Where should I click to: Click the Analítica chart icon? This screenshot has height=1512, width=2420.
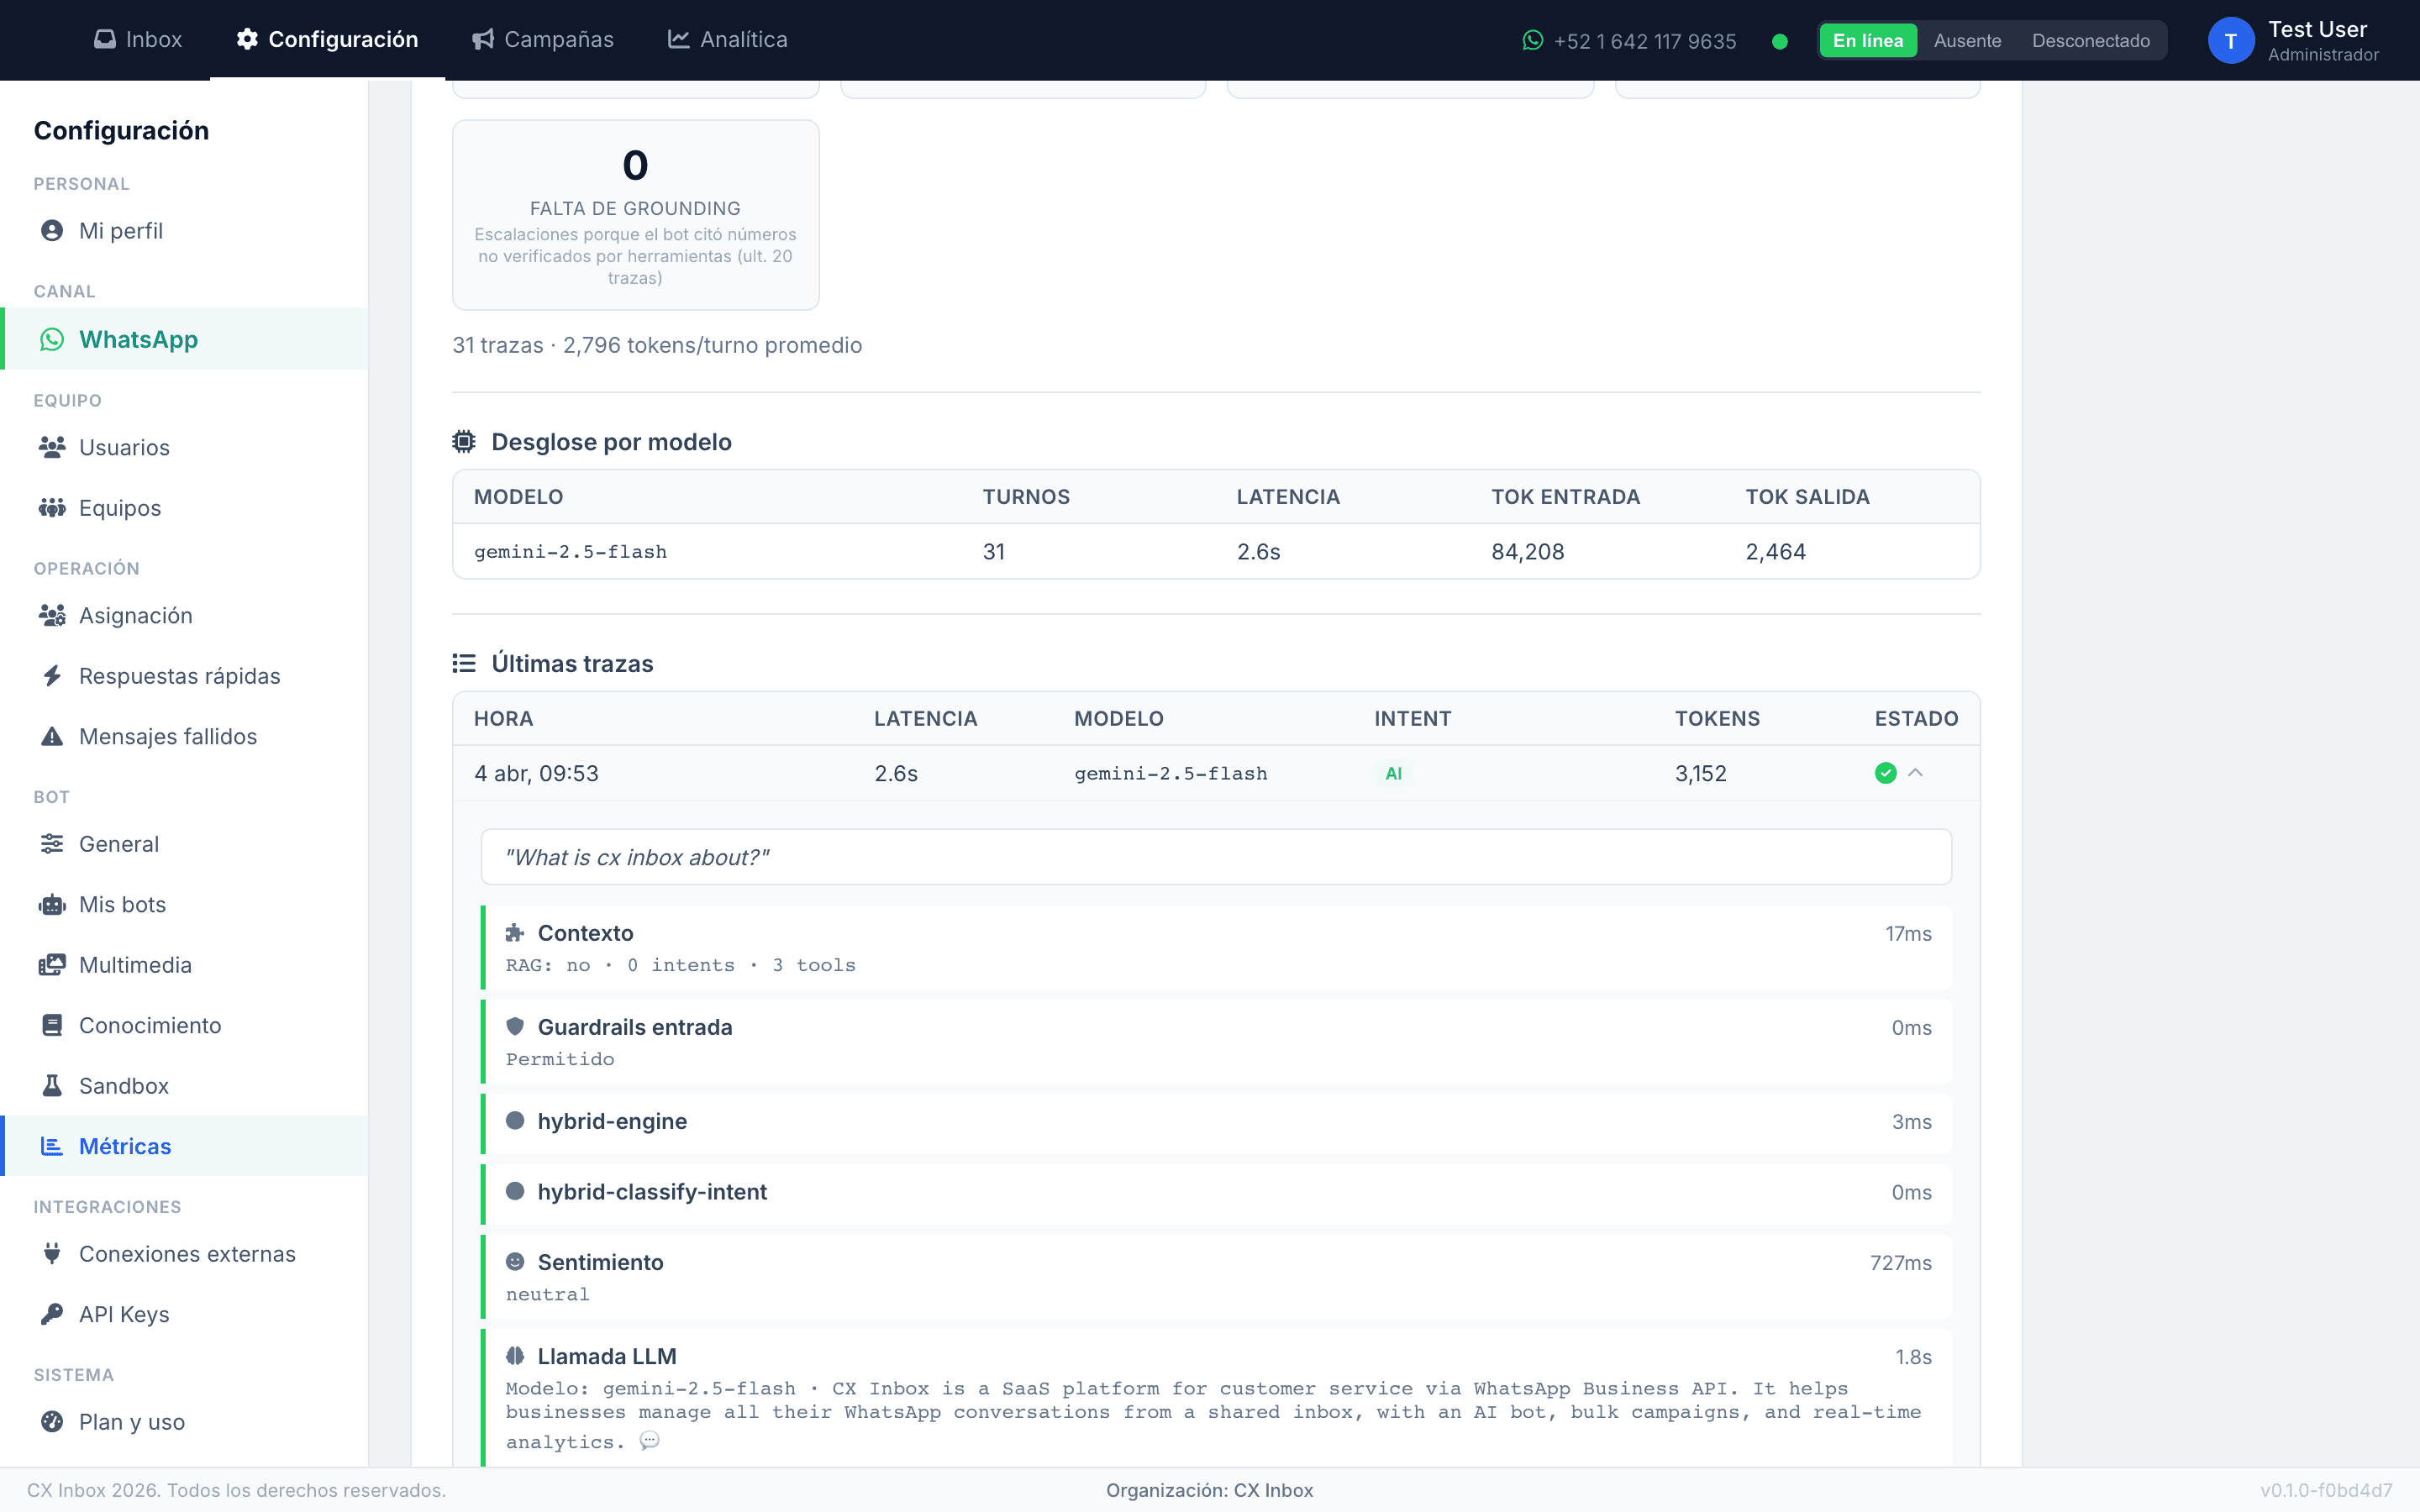679,39
